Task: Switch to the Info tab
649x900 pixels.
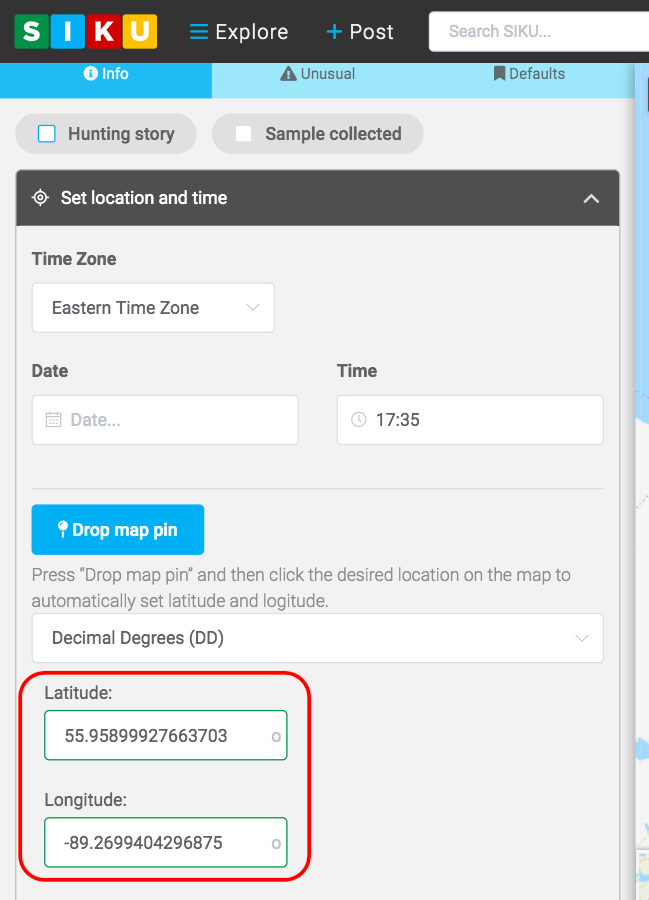Action: click(106, 74)
